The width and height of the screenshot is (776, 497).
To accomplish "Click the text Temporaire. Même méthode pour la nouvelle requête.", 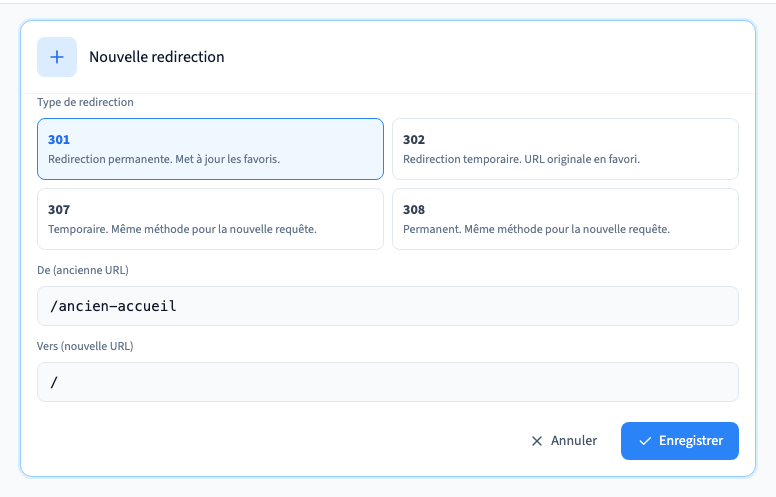I will 182,229.
